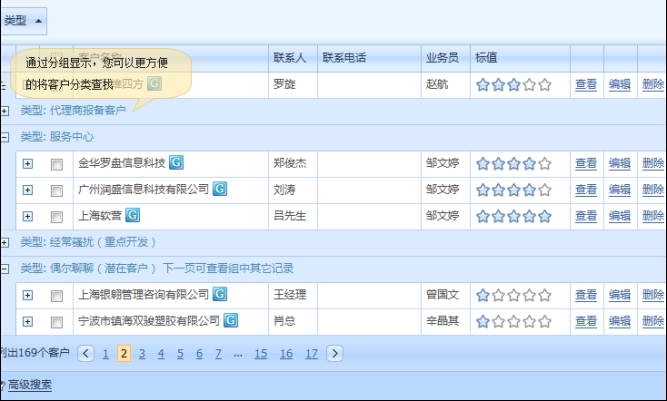This screenshot has width=667, height=401.
Task: Go to previous page arrow in pagination
Action: [86, 353]
